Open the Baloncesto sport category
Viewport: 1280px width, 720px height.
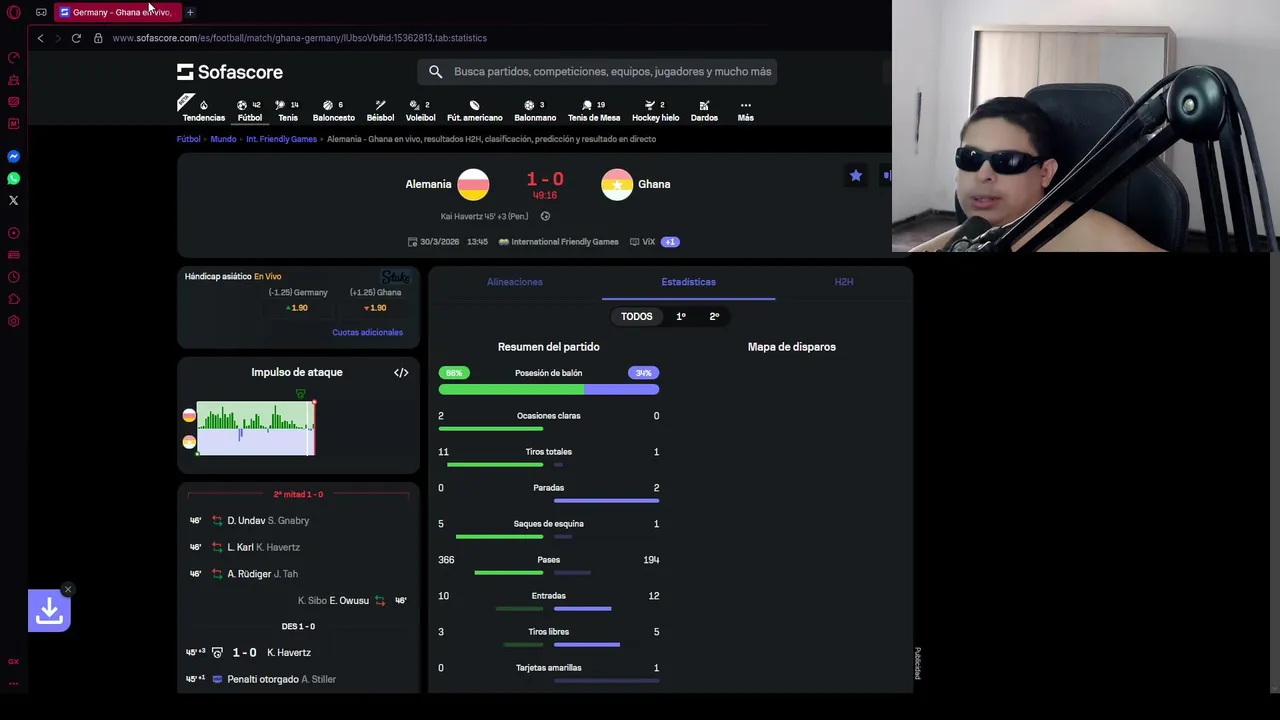334,110
